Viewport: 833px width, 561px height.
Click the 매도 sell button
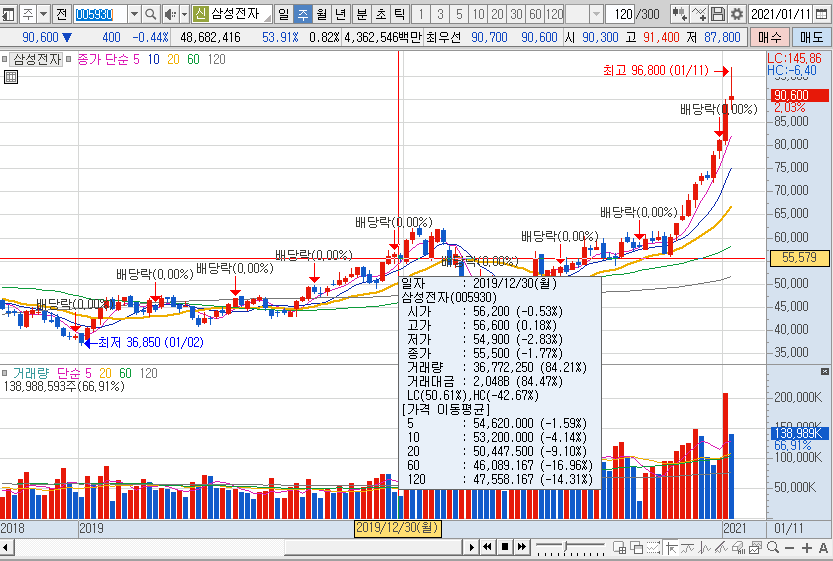tap(811, 37)
